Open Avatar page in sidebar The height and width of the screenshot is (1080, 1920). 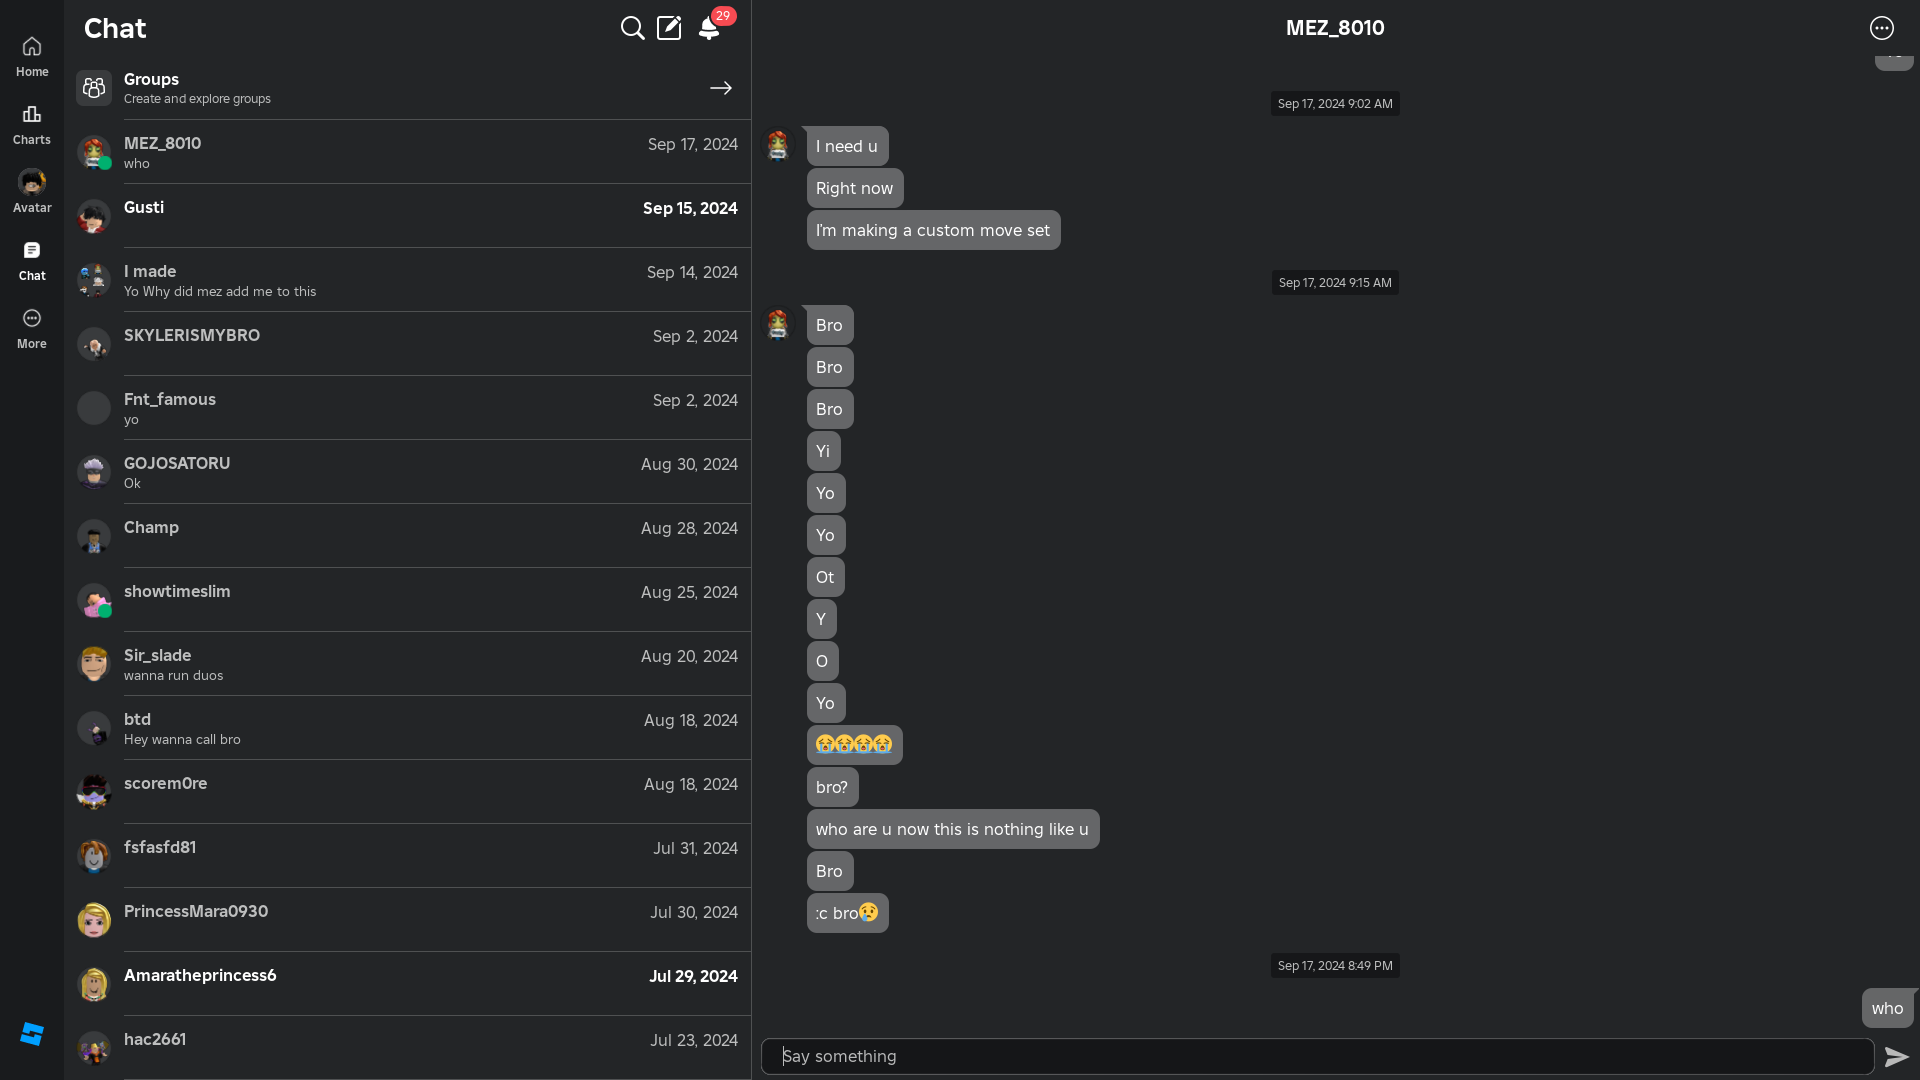[32, 191]
